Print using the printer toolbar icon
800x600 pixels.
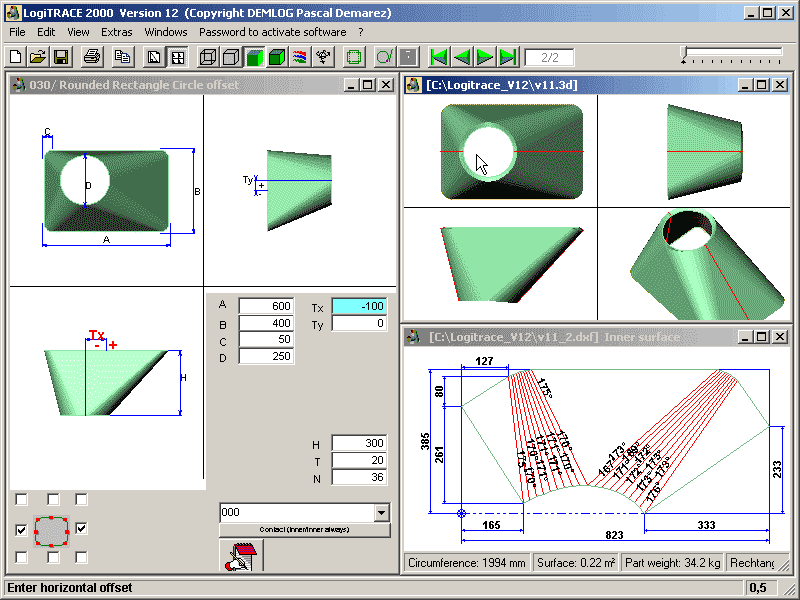(92, 57)
